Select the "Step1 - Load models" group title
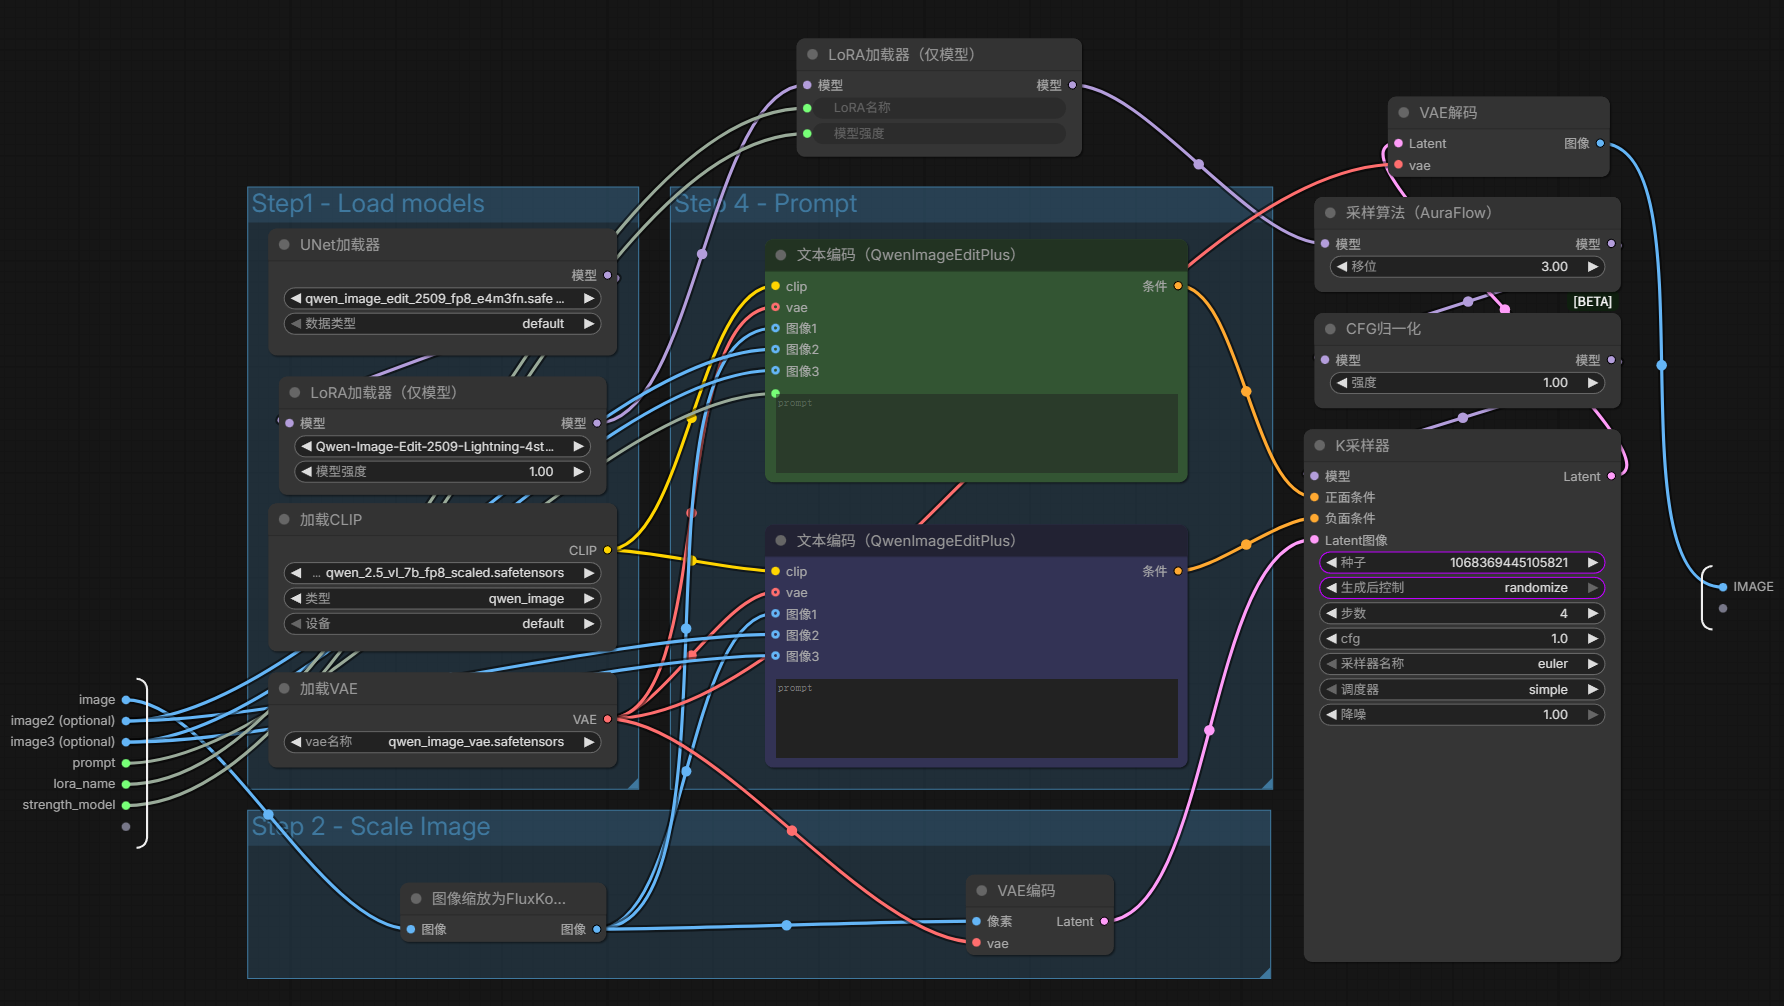This screenshot has height=1006, width=1784. (x=368, y=204)
